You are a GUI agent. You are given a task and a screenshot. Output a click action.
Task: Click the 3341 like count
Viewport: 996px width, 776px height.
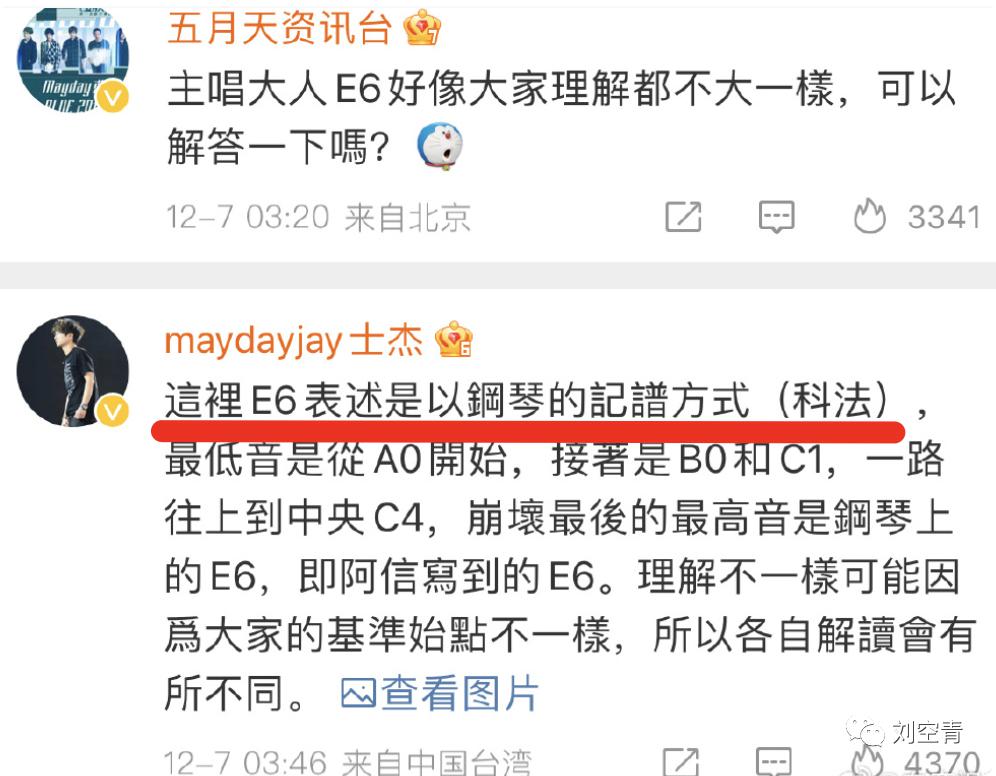coord(944,217)
